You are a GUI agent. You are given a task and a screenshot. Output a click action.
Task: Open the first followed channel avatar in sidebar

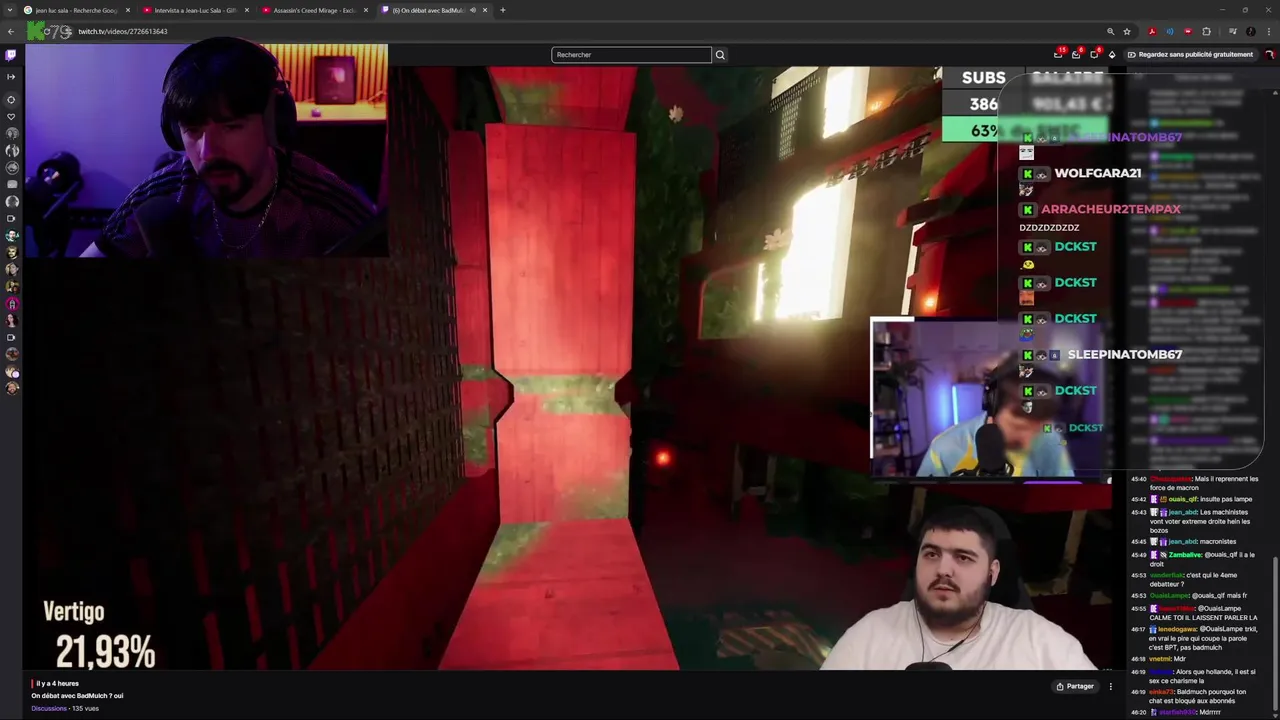point(11,133)
